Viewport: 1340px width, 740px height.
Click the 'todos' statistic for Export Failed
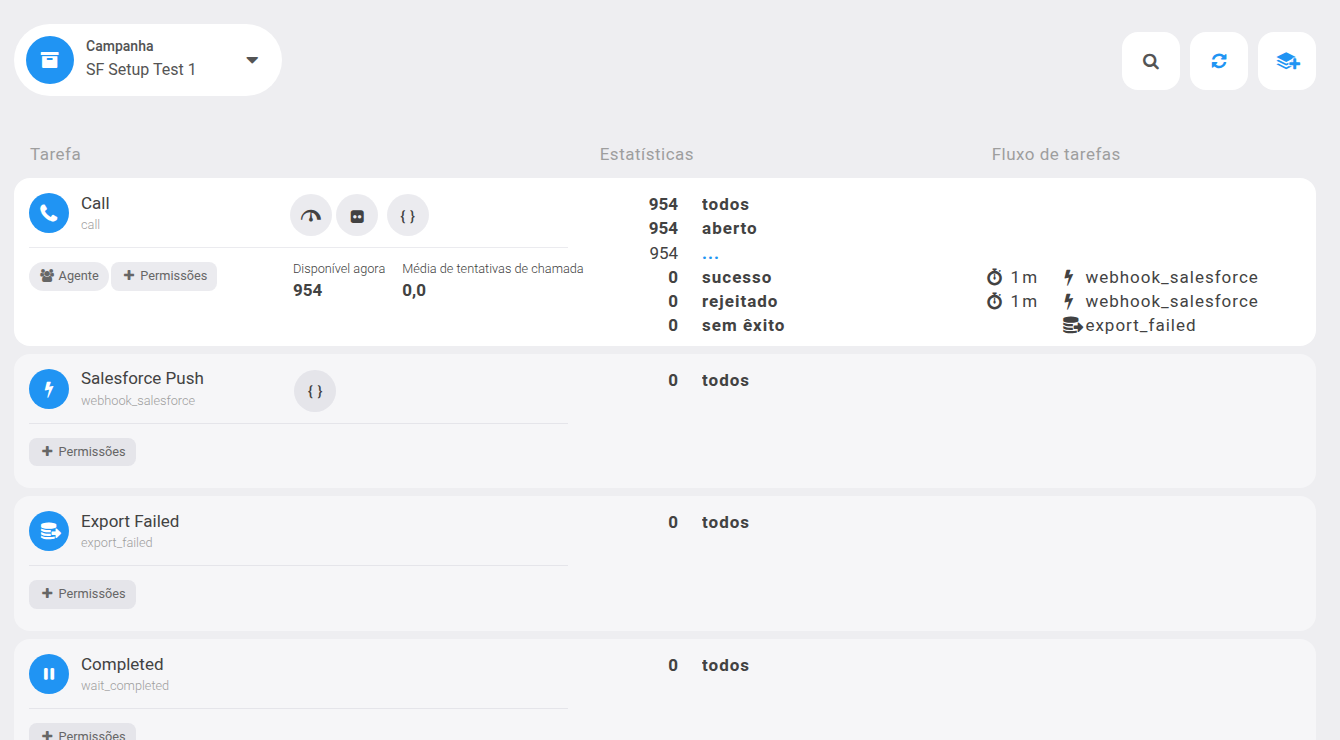pyautogui.click(x=725, y=522)
